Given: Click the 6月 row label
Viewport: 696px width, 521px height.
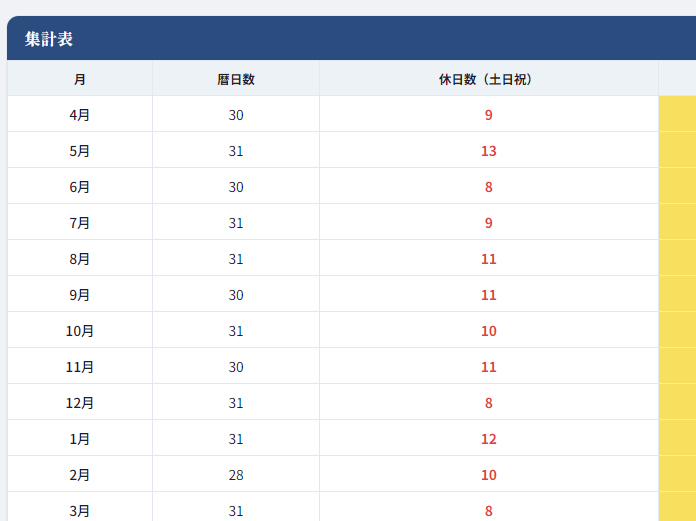Looking at the screenshot, I should click(x=79, y=187).
